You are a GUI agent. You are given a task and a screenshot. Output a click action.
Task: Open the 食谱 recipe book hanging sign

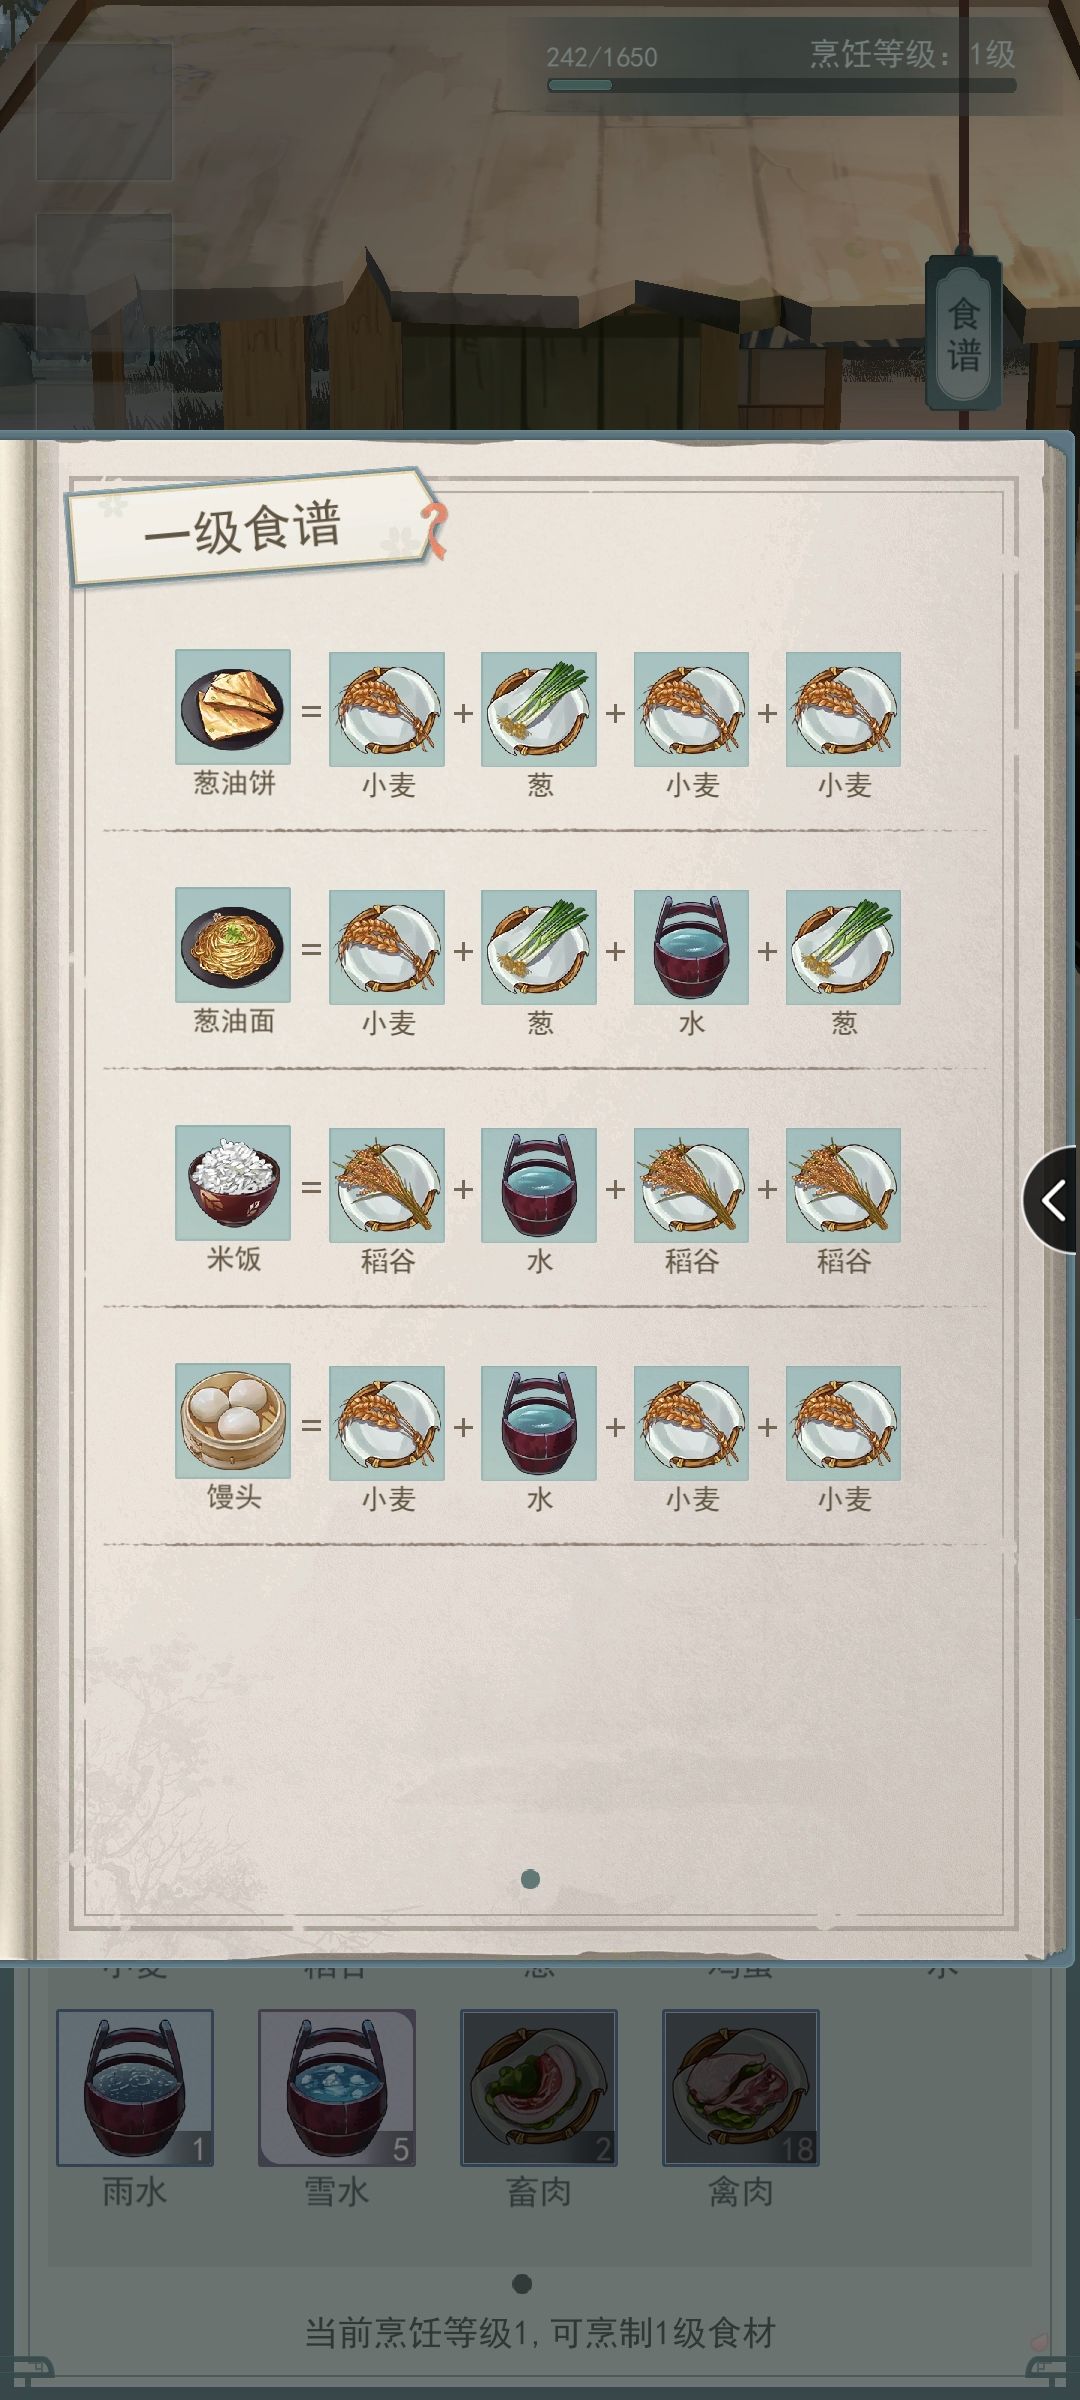pos(964,334)
